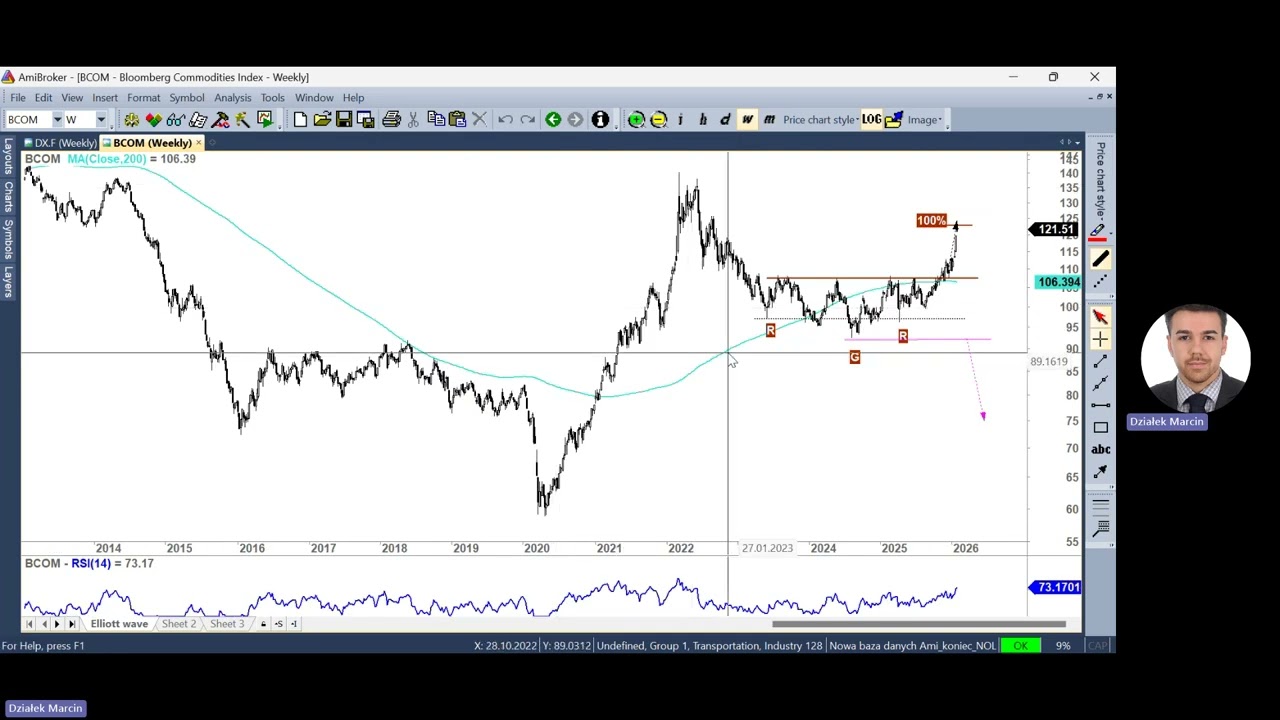Save using the floppy disk icon

344,120
